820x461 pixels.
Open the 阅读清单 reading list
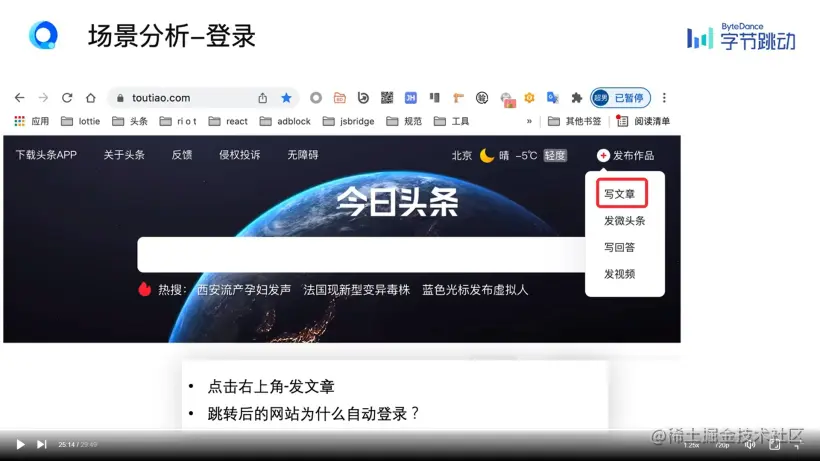coord(643,121)
